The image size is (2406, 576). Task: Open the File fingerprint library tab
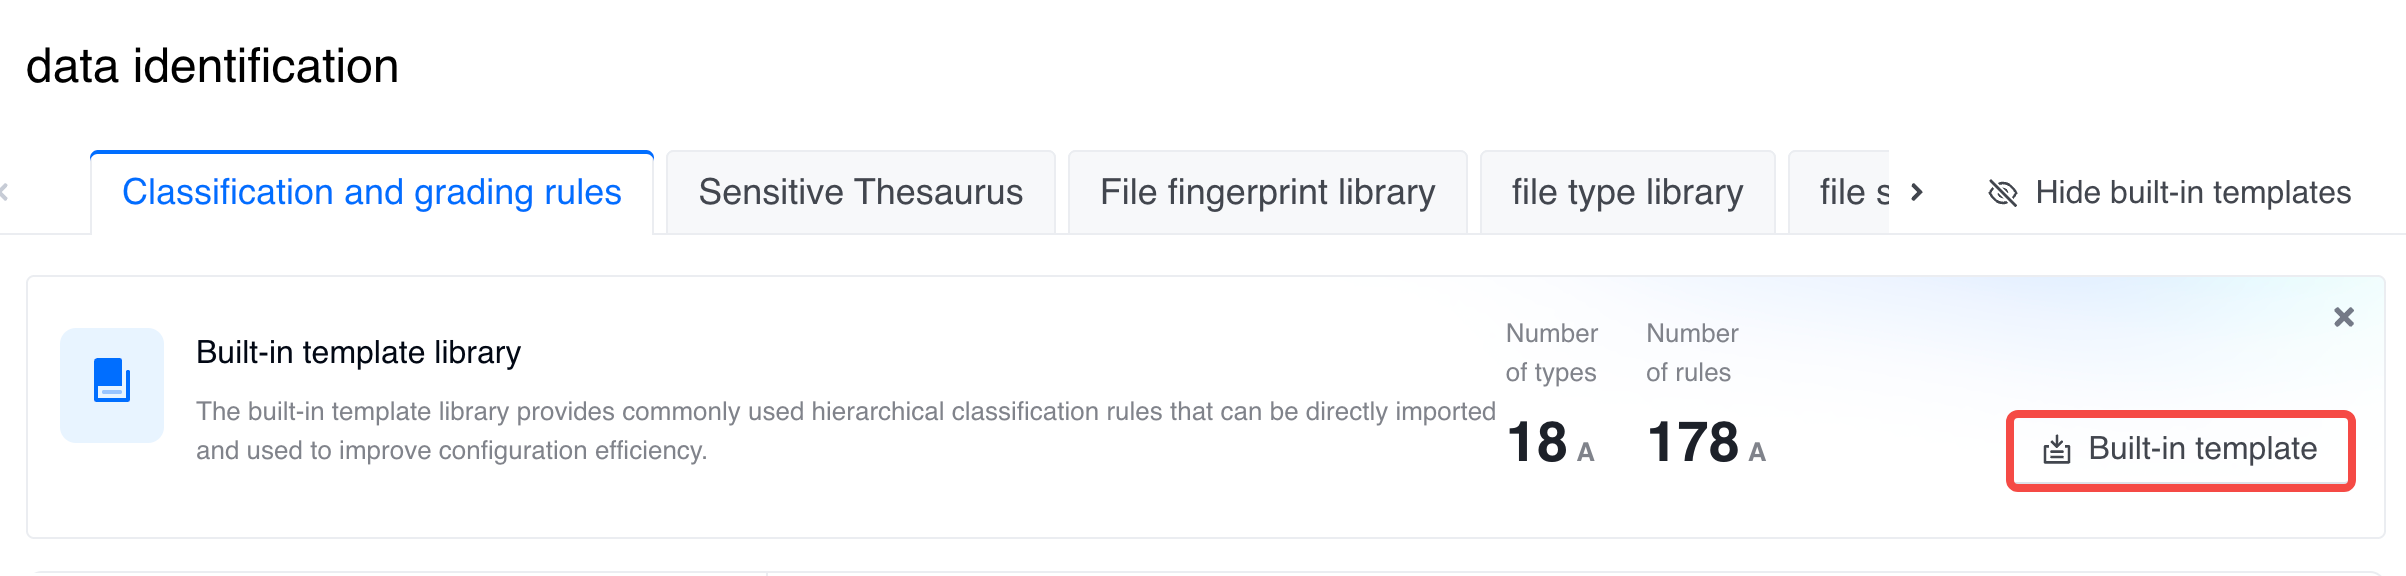point(1267,193)
